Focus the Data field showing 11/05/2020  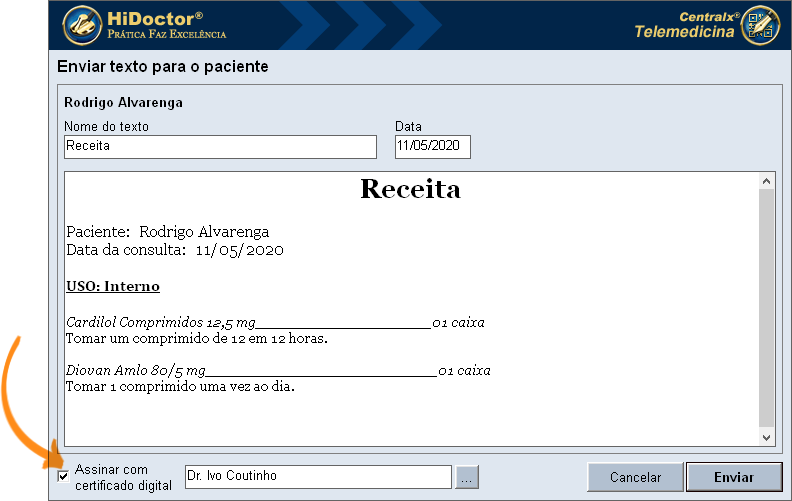(x=432, y=146)
